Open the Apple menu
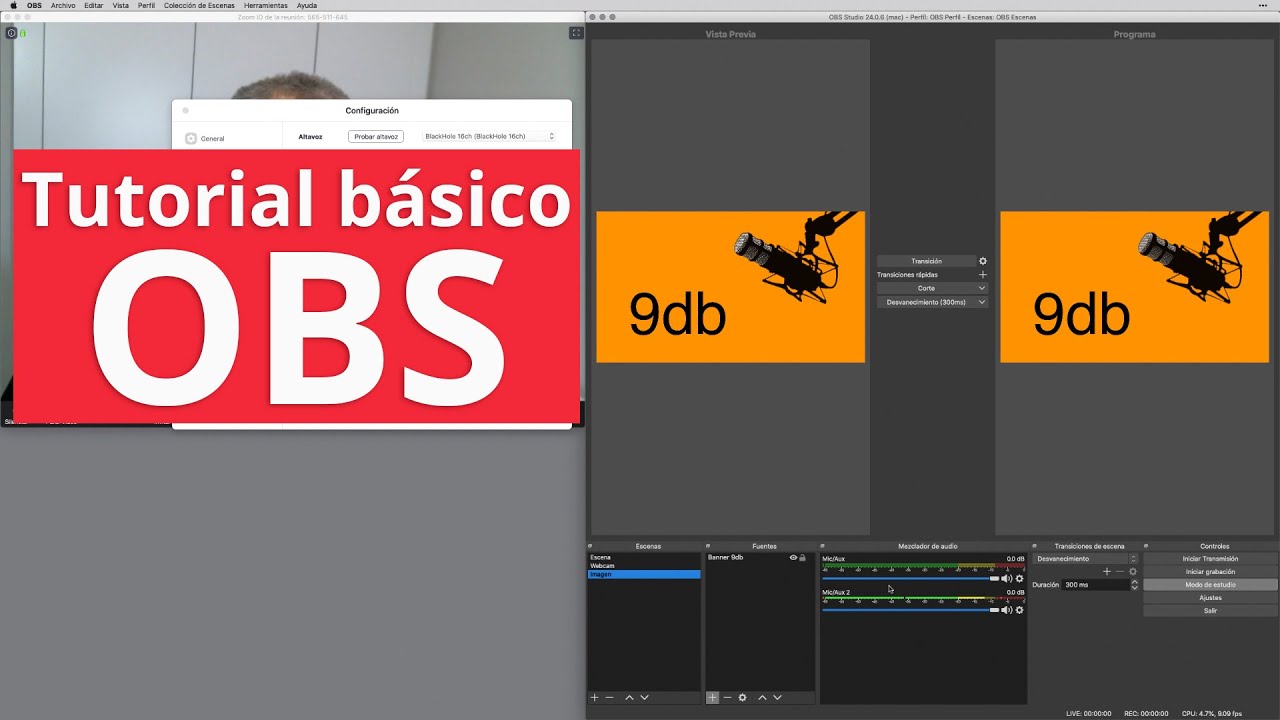 tap(14, 5)
